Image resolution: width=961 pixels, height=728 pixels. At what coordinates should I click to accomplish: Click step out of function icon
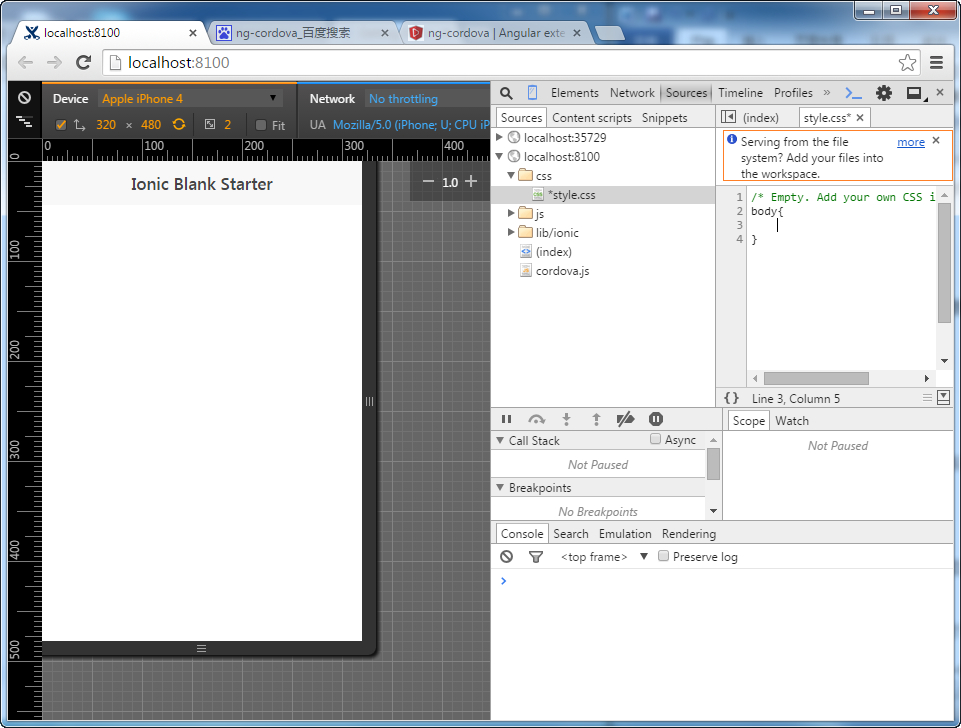tap(596, 419)
